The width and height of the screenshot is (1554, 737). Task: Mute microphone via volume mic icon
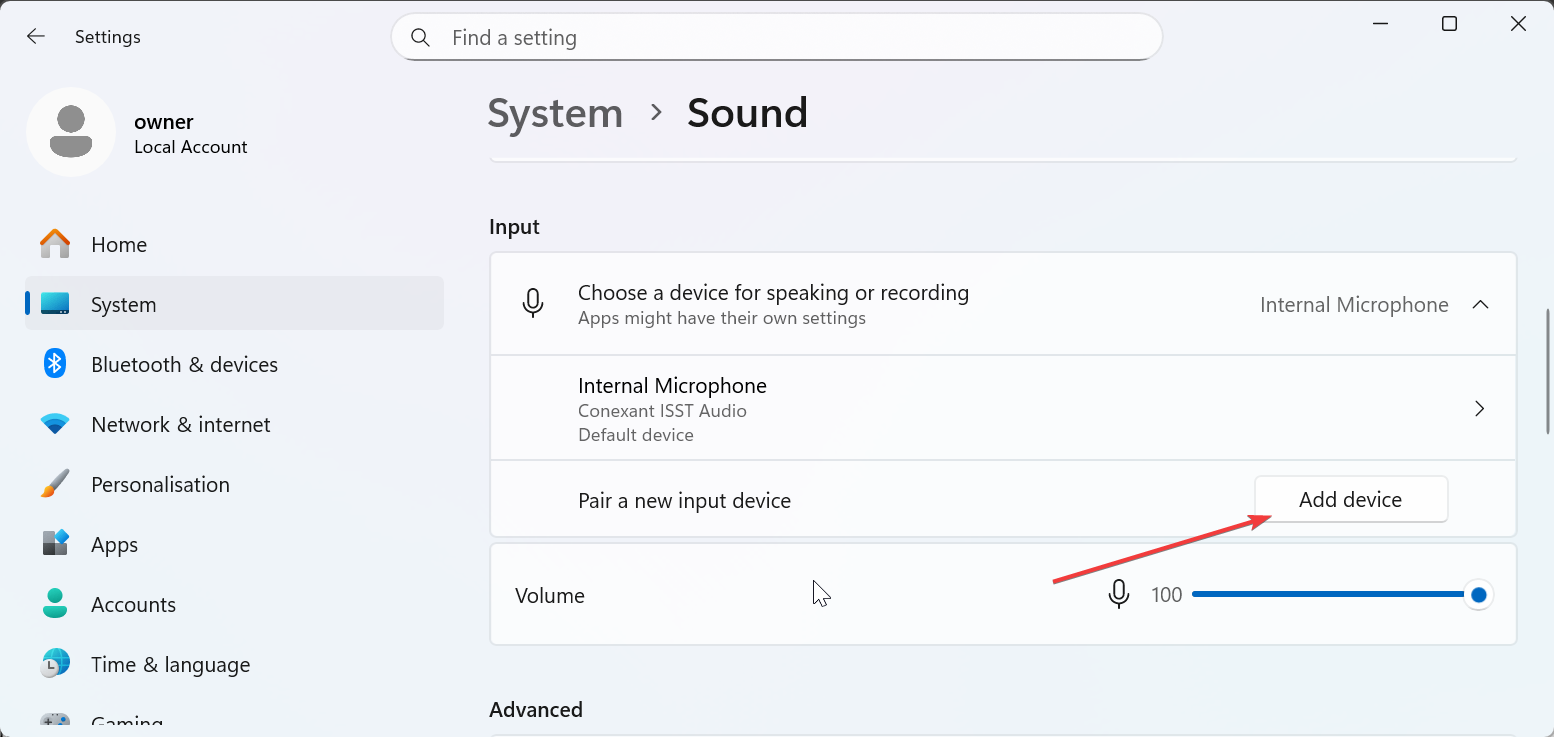click(1119, 595)
